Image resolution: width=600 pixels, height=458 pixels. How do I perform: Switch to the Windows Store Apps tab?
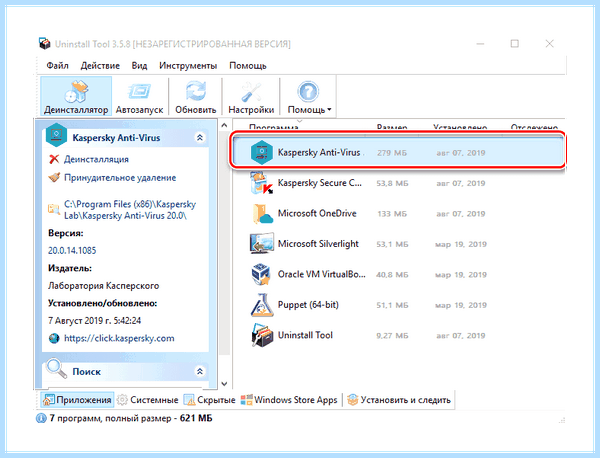tap(289, 400)
